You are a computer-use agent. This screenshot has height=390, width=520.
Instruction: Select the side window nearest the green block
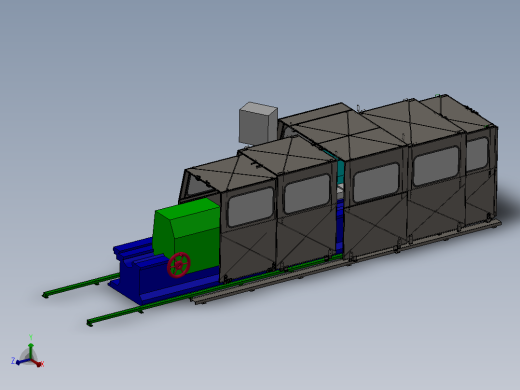point(251,207)
